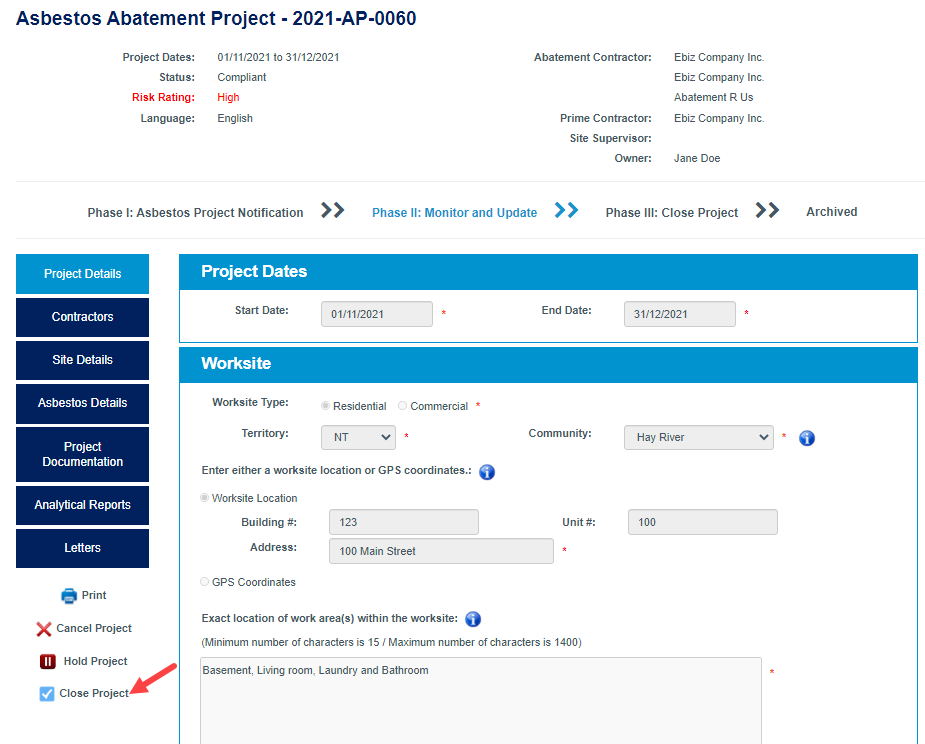The width and height of the screenshot is (925, 744).
Task: Open info icon next to GPS coordinates instruction
Action: click(x=487, y=472)
